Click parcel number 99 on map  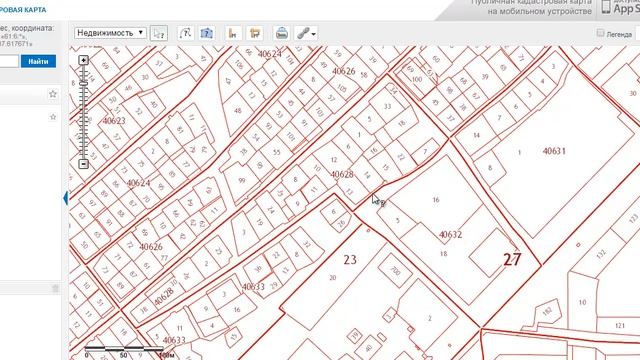point(242,180)
